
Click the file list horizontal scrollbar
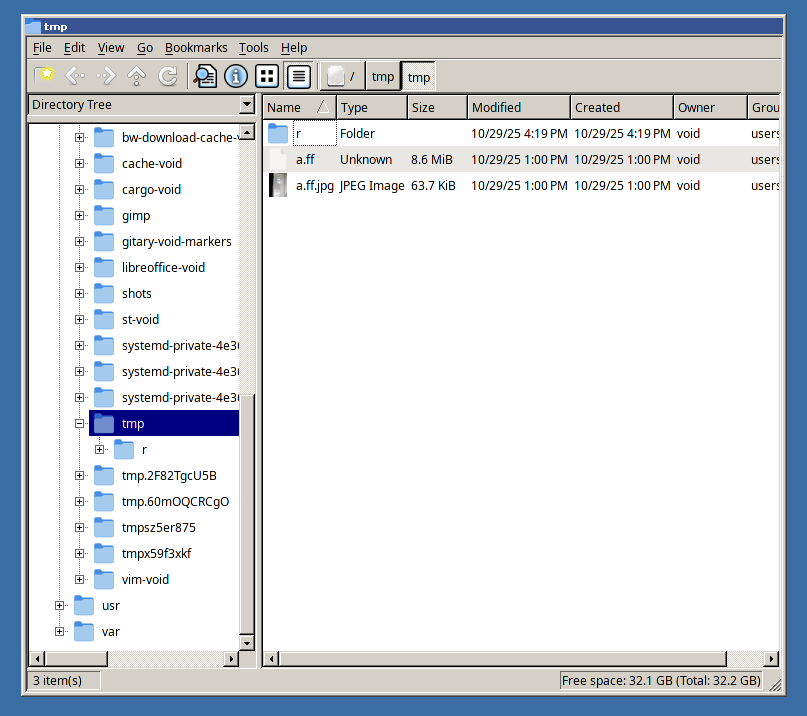(500, 659)
